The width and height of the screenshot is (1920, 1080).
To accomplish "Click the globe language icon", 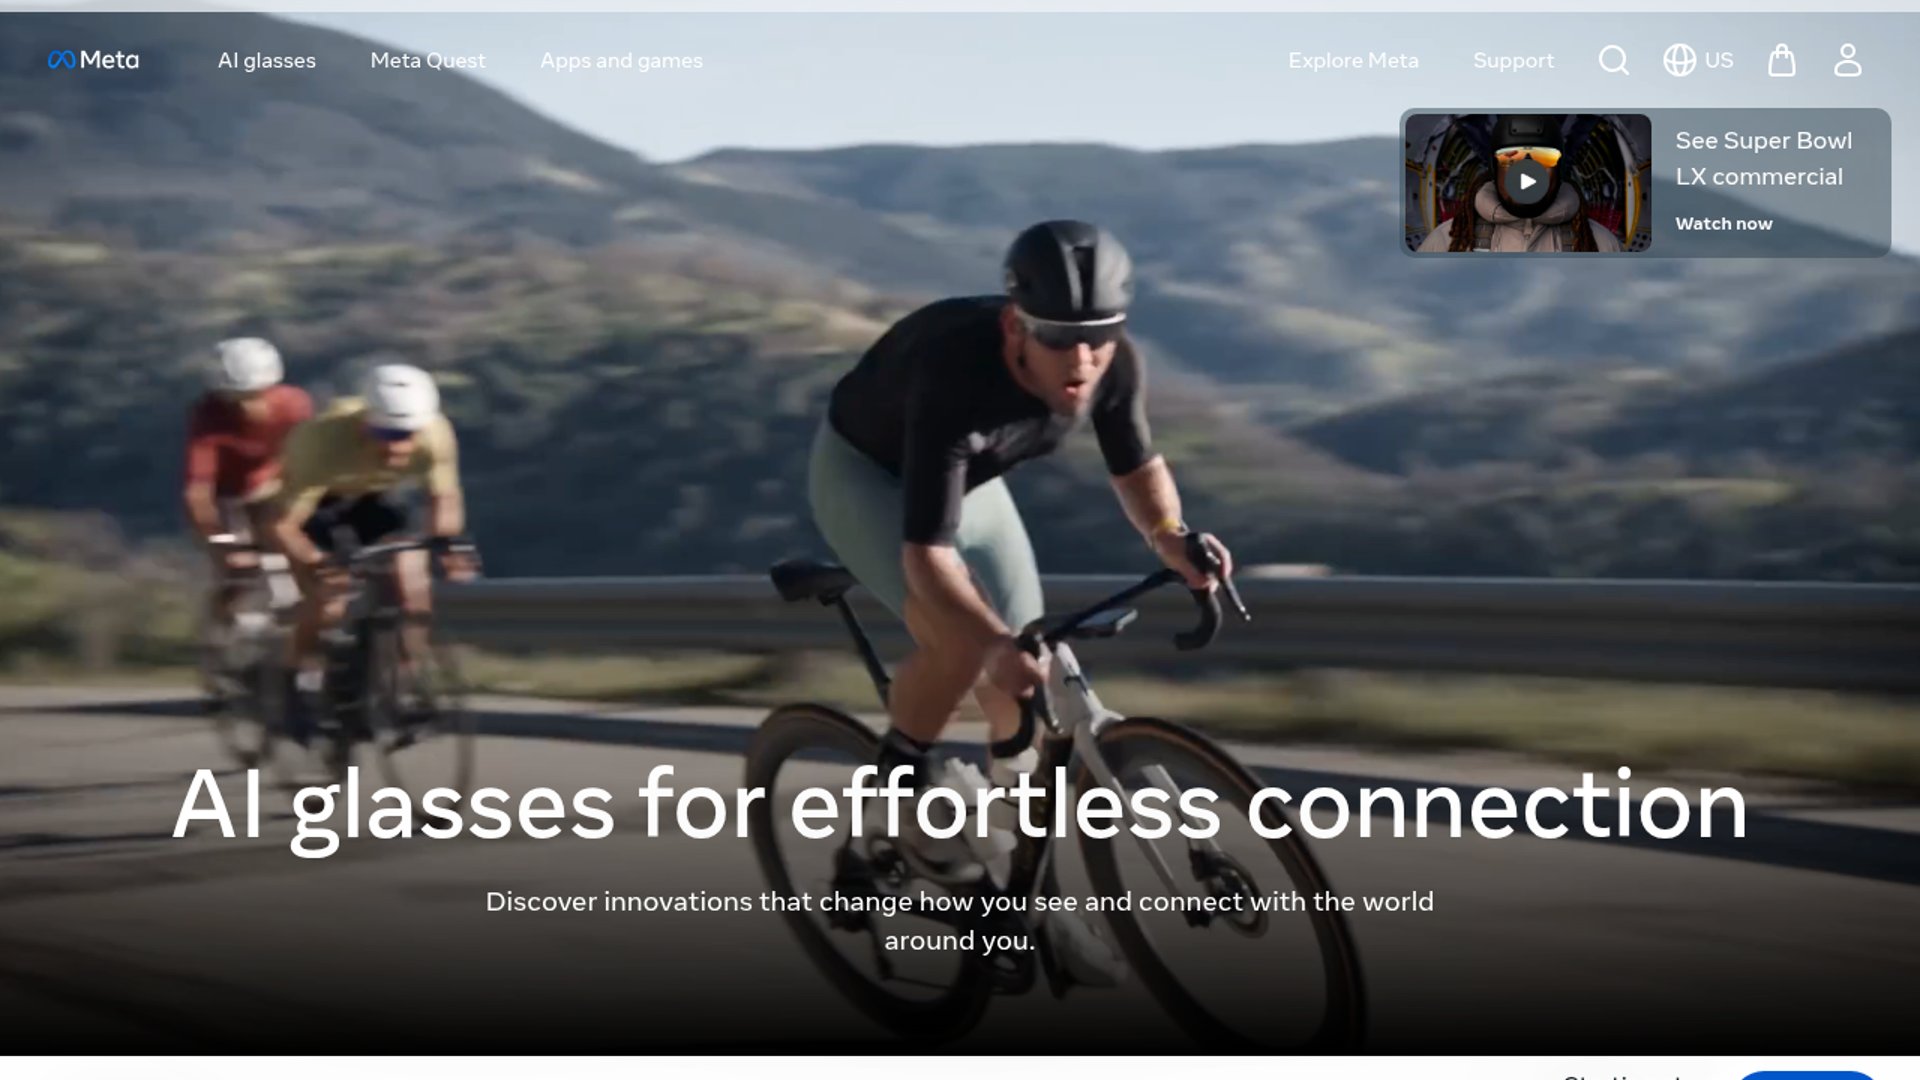I will pyautogui.click(x=1679, y=60).
